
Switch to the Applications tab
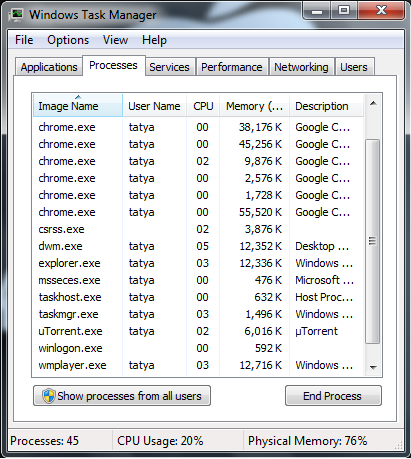49,67
